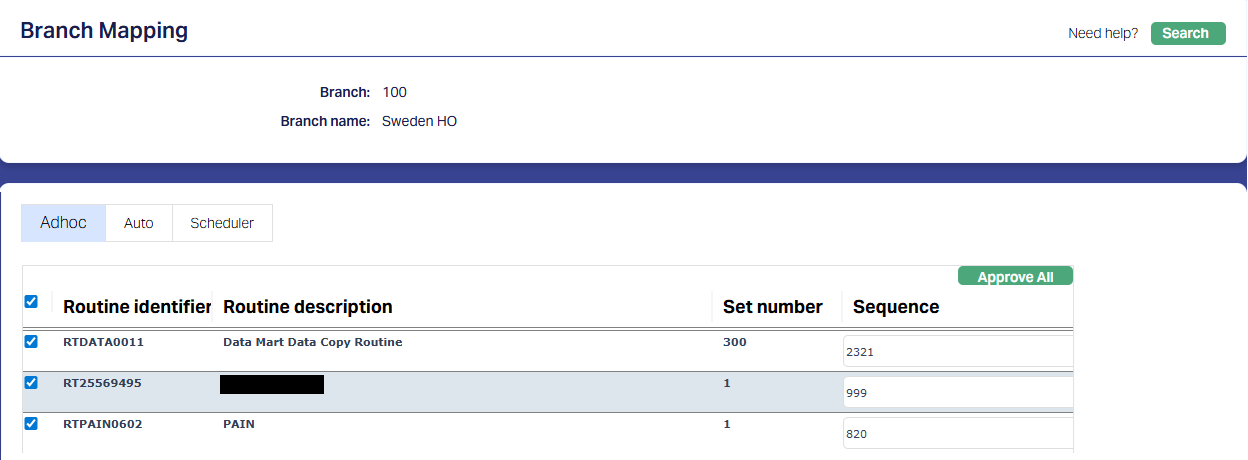Click the Sequence column header
The width and height of the screenshot is (1248, 460).
tap(895, 306)
